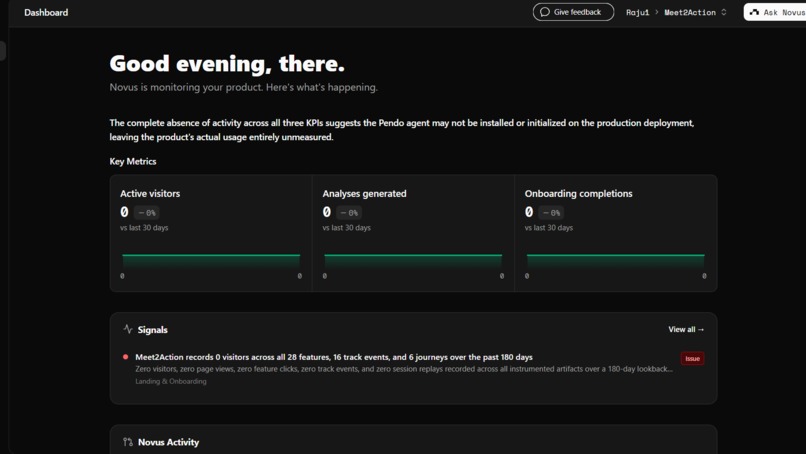This screenshot has width=806, height=454.
Task: Click the sidebar collapse handle on left edge
Action: 3,51
